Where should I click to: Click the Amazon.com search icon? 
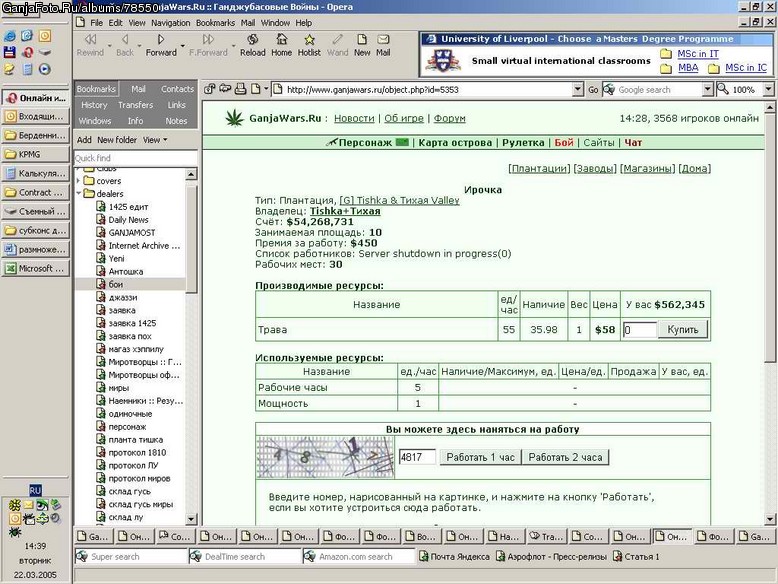pos(309,556)
